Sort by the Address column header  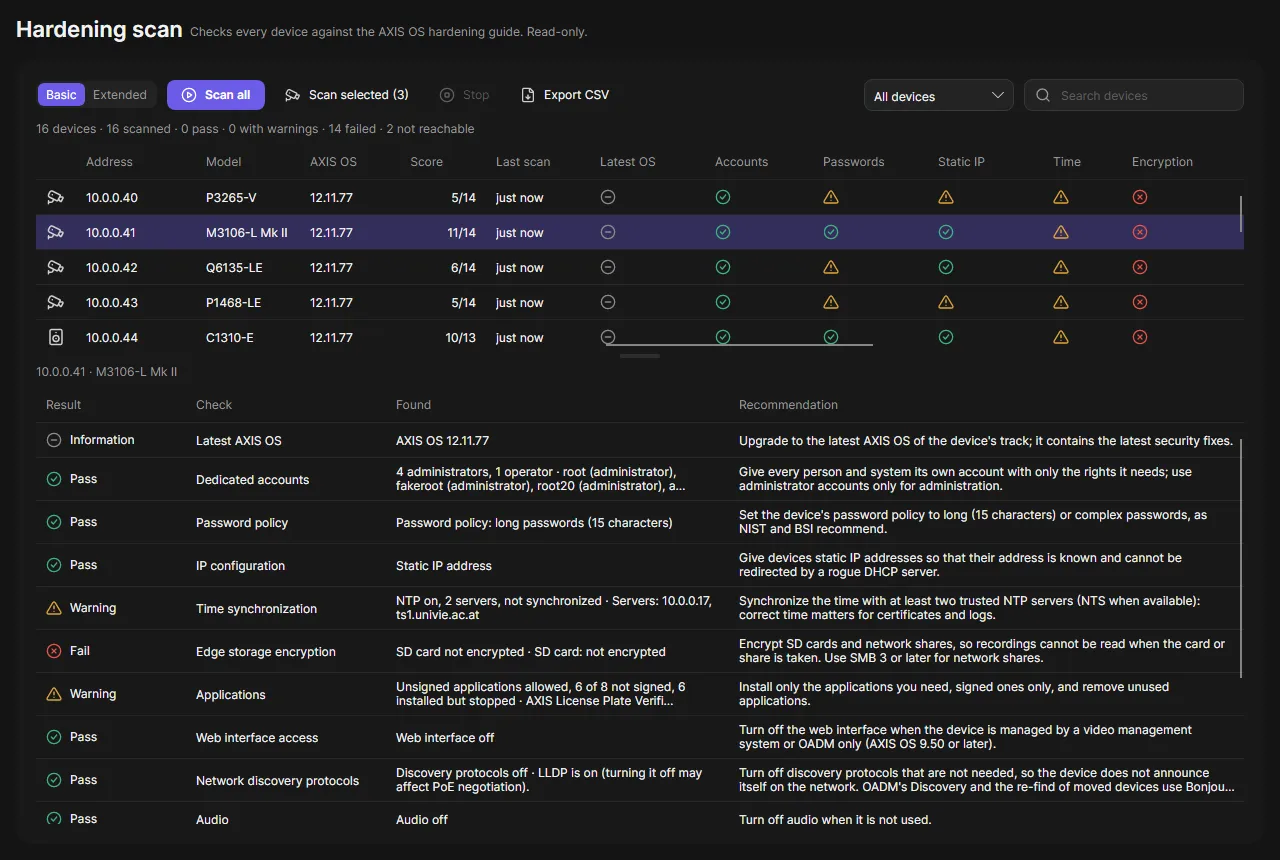click(109, 162)
